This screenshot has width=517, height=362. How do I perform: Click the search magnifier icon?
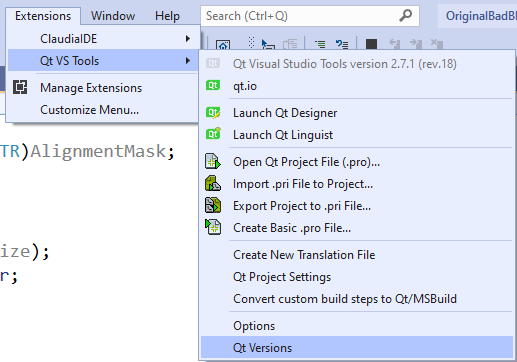coord(405,15)
